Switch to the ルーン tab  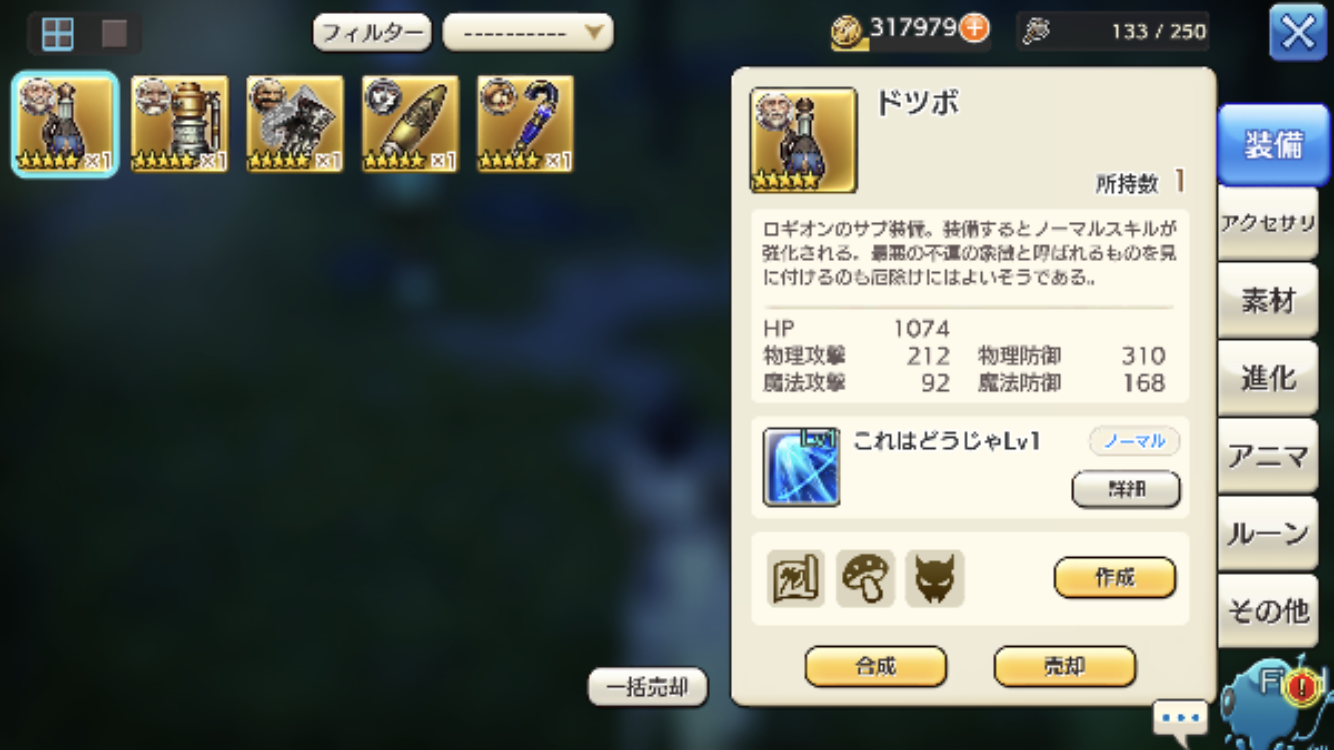1268,533
